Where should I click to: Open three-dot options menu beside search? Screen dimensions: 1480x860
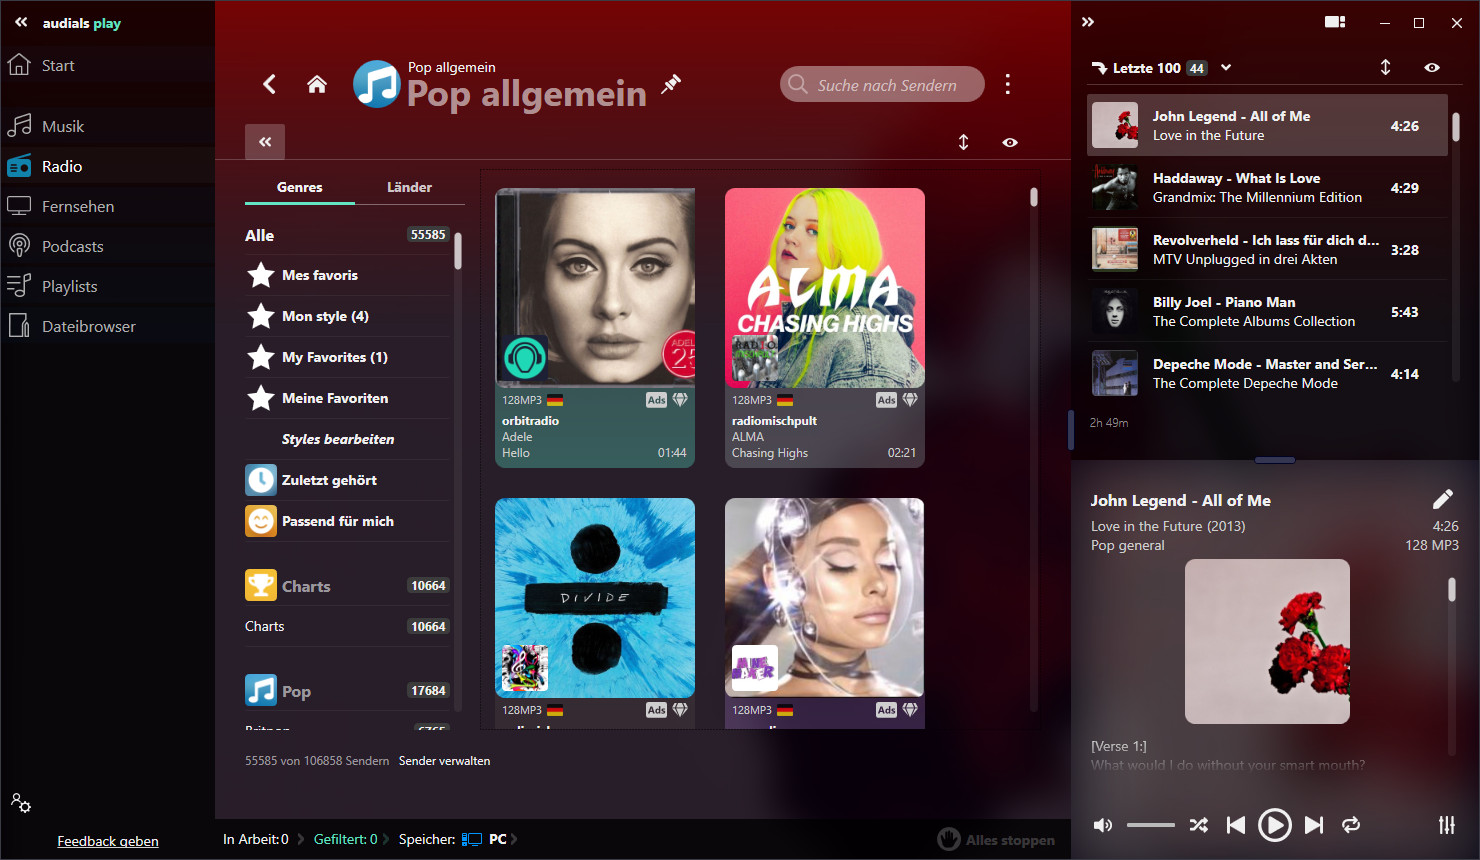coord(1007,84)
